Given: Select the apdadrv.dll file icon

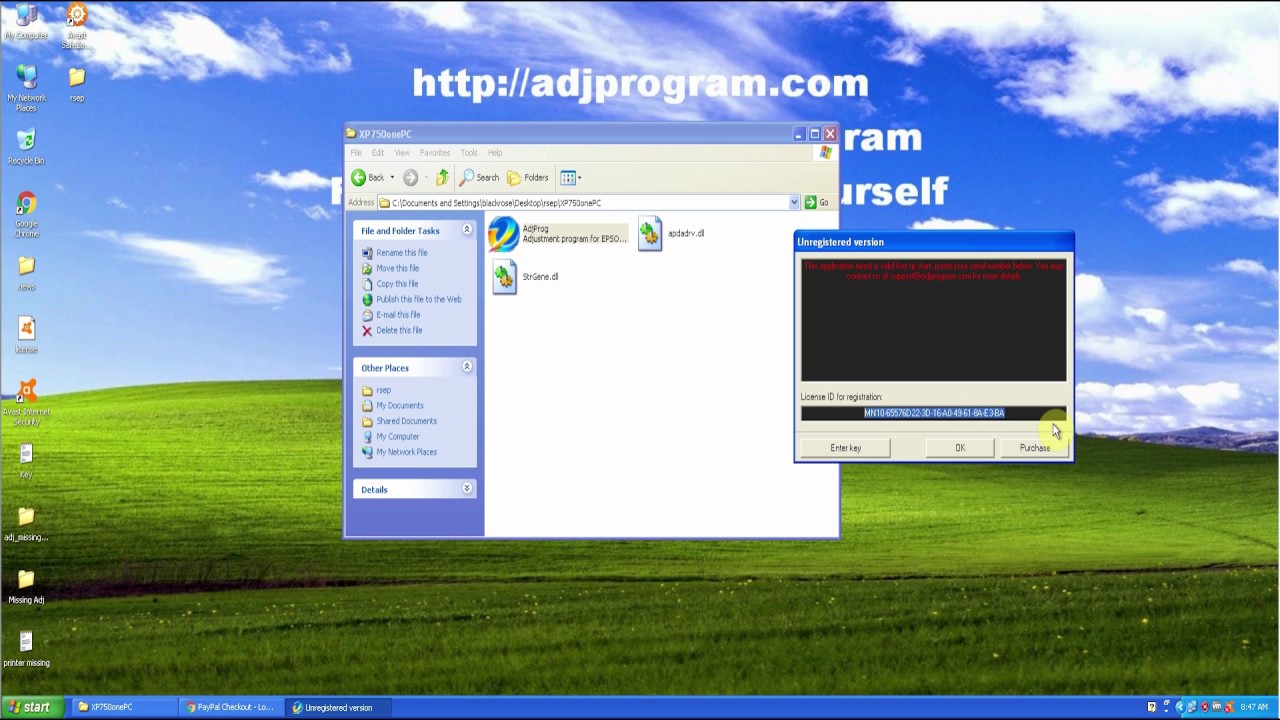Looking at the screenshot, I should tap(650, 234).
